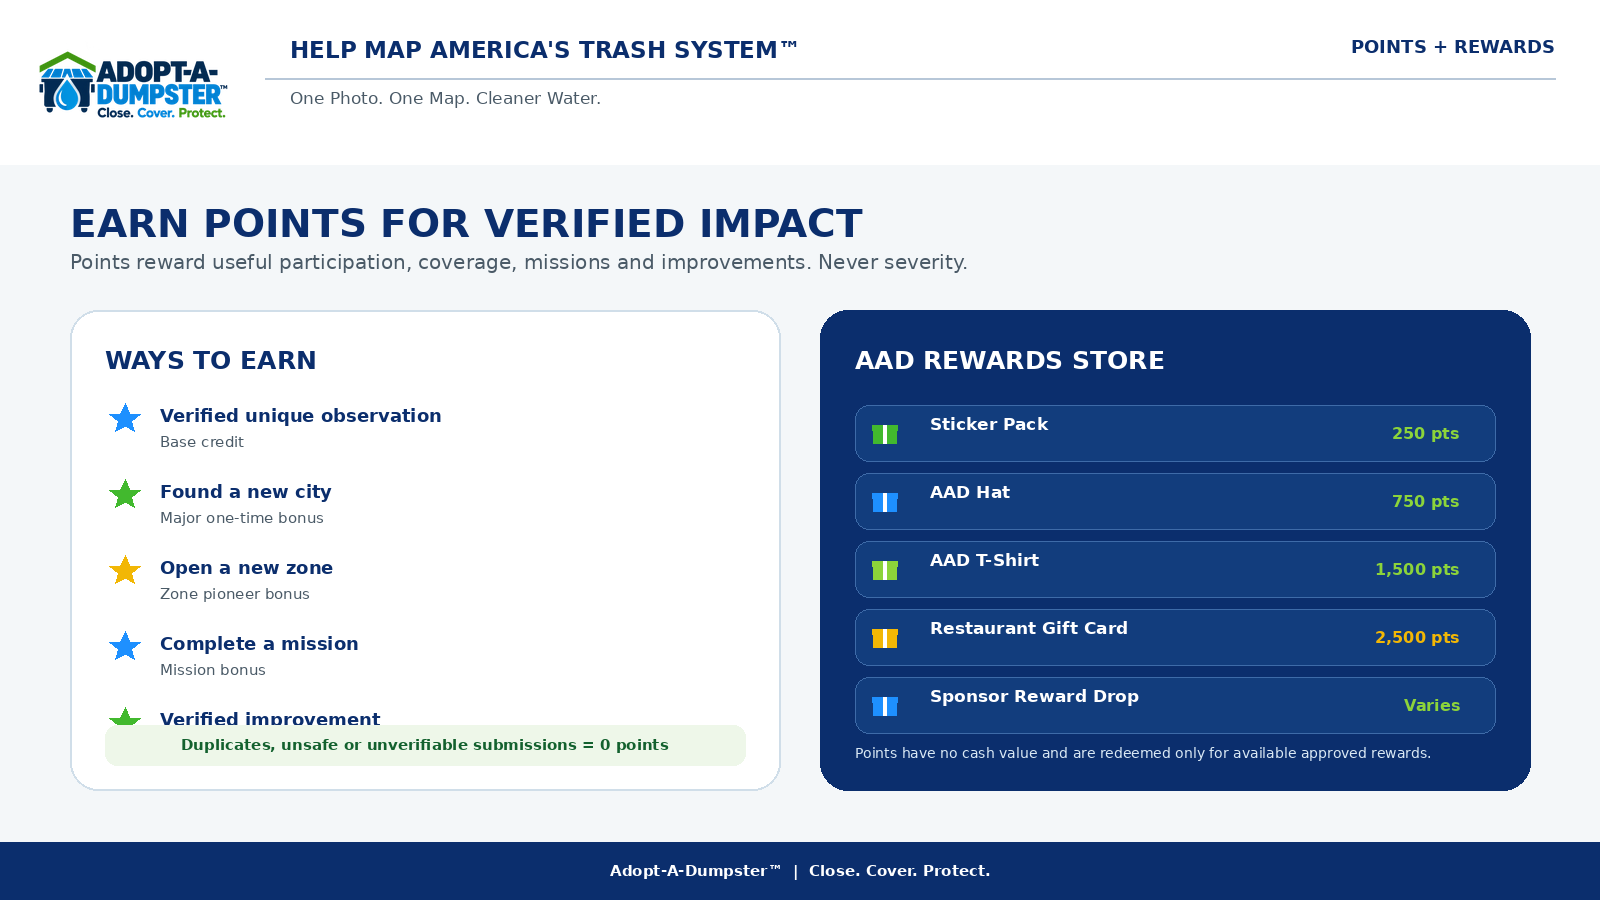
Task: Click the blue star beside Complete a mission
Action: tap(125, 646)
